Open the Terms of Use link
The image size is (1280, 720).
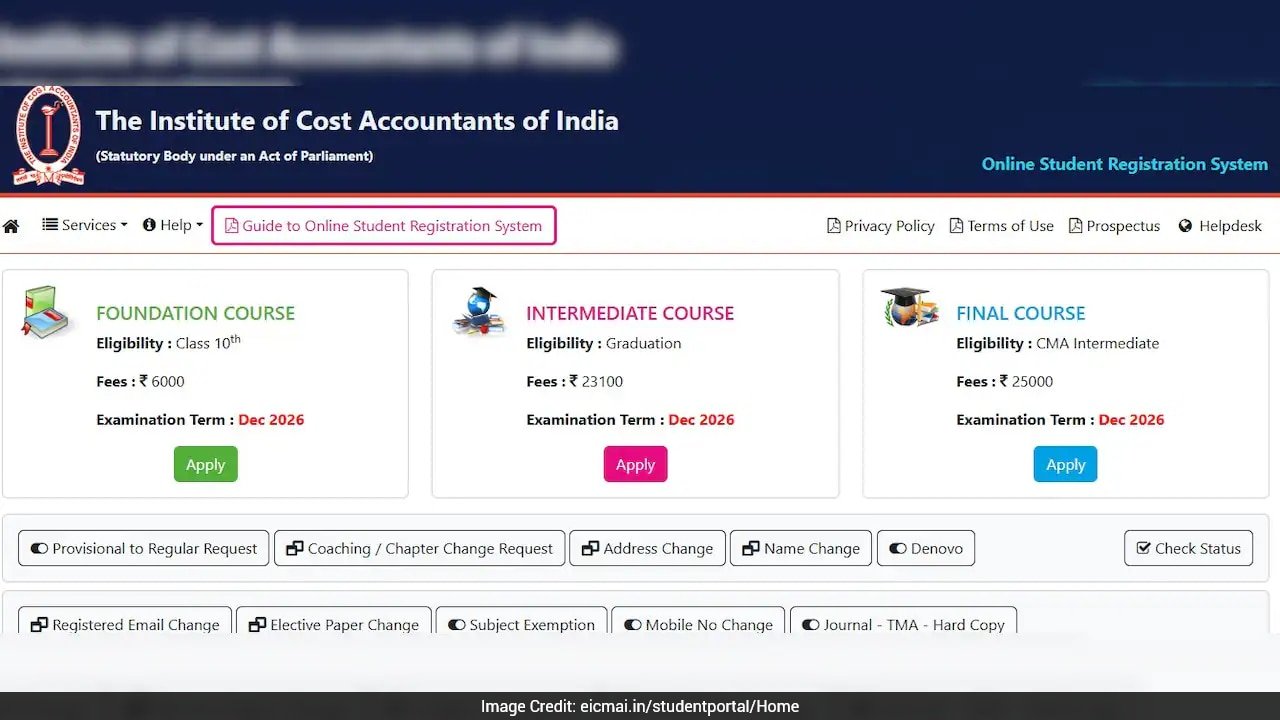[x=1002, y=226]
